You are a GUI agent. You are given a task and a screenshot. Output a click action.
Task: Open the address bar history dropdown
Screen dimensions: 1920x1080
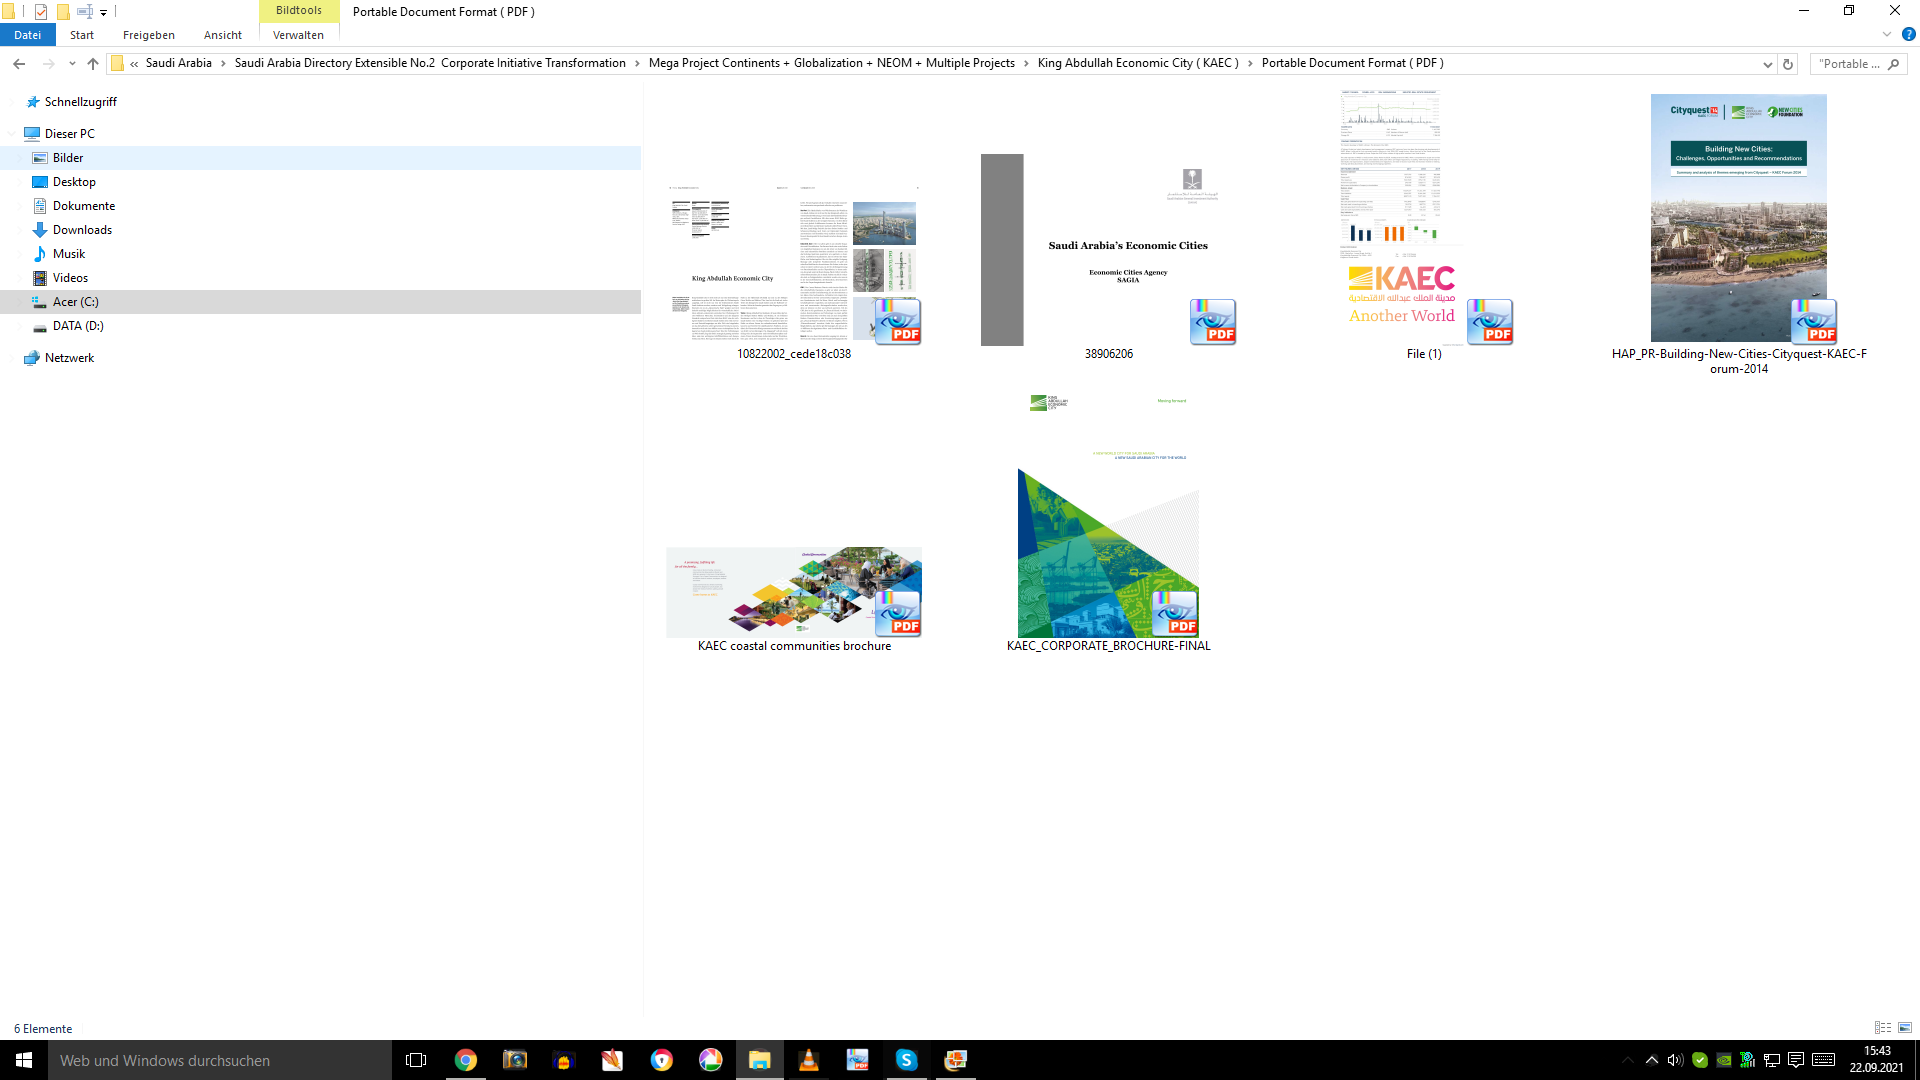pyautogui.click(x=1767, y=64)
